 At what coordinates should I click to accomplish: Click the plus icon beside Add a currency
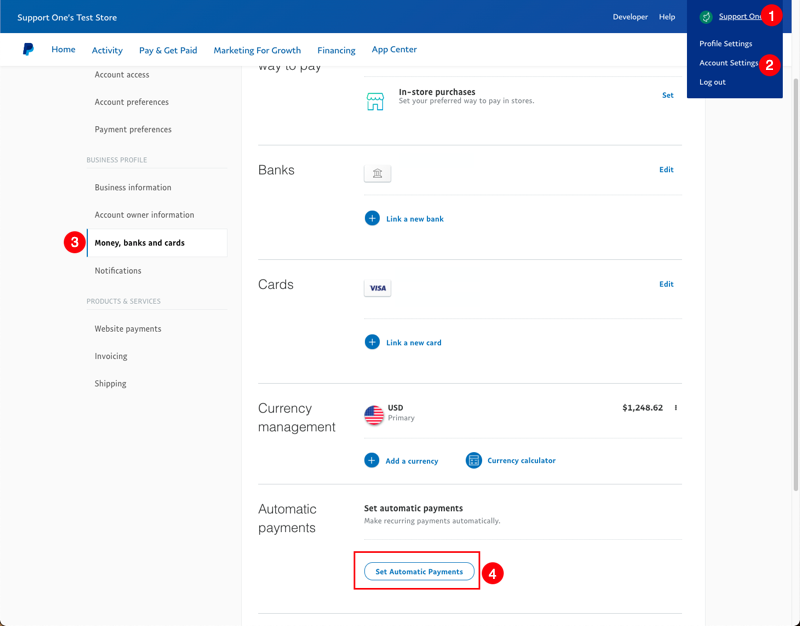coord(371,460)
